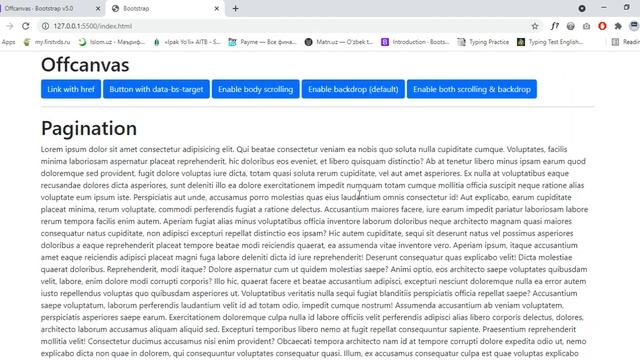
Task: Open a new browser tab
Action: coord(236,9)
